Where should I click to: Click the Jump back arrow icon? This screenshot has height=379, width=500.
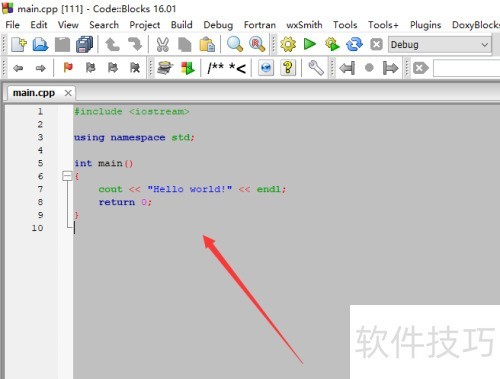pos(18,68)
